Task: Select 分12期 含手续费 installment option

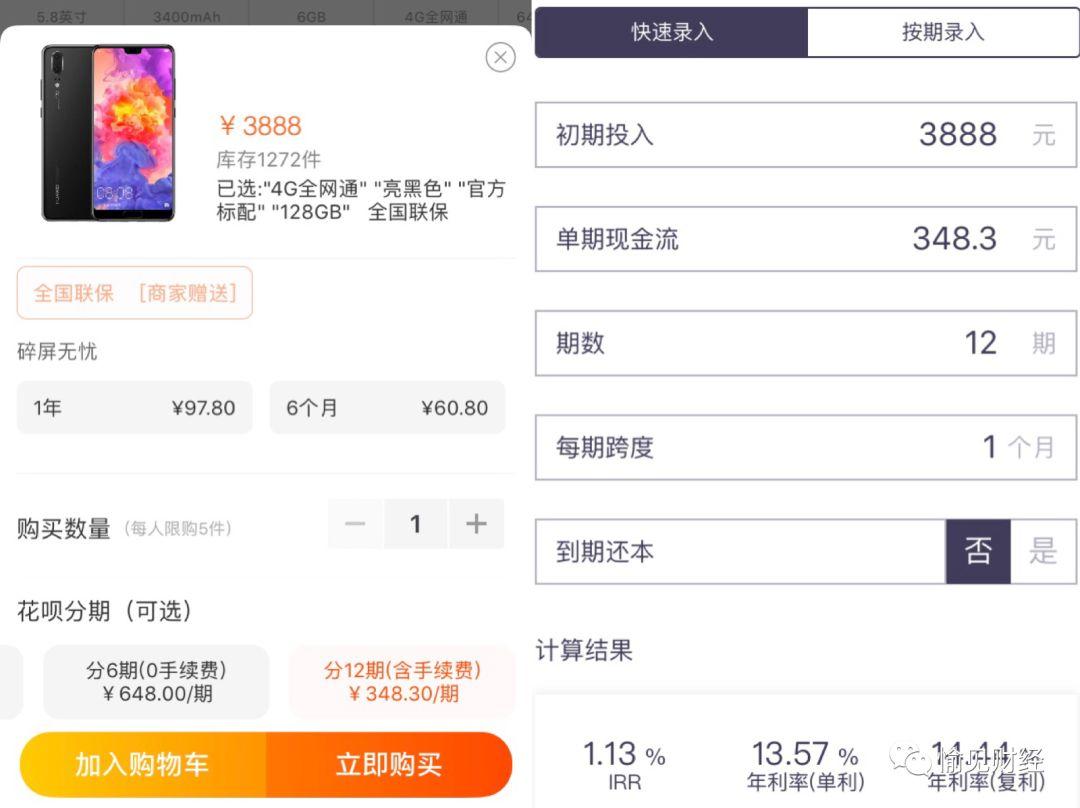Action: pos(402,681)
